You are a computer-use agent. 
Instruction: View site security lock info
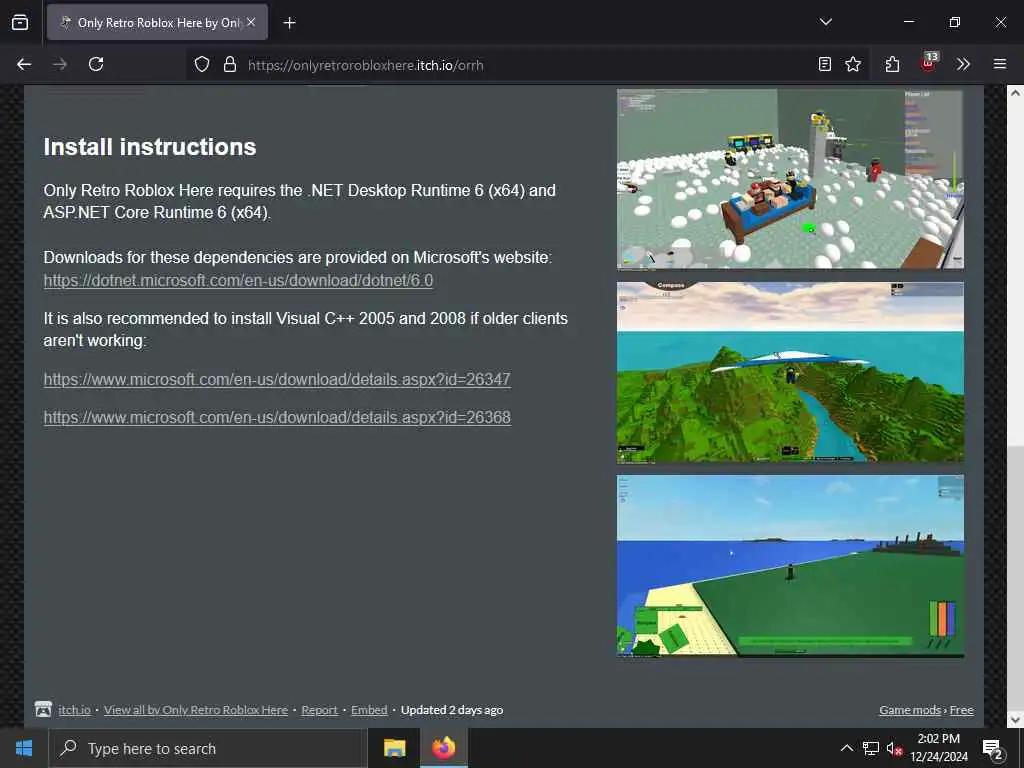click(230, 65)
